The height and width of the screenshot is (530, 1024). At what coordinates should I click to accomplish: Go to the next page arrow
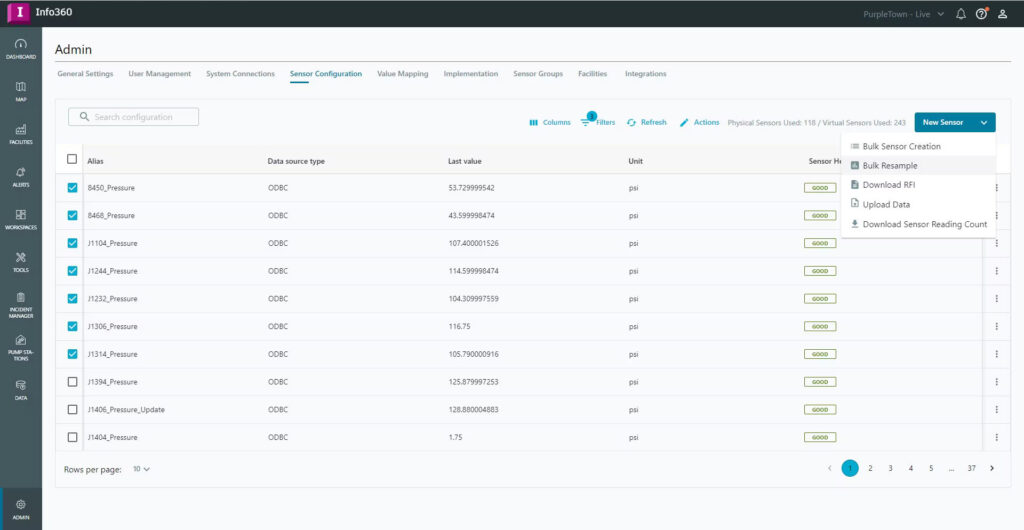point(992,468)
